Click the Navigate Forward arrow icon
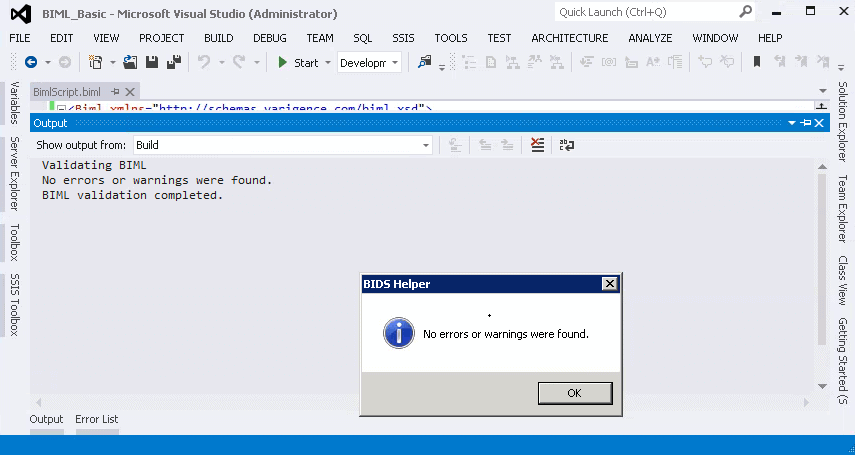The image size is (855, 455). [x=65, y=63]
